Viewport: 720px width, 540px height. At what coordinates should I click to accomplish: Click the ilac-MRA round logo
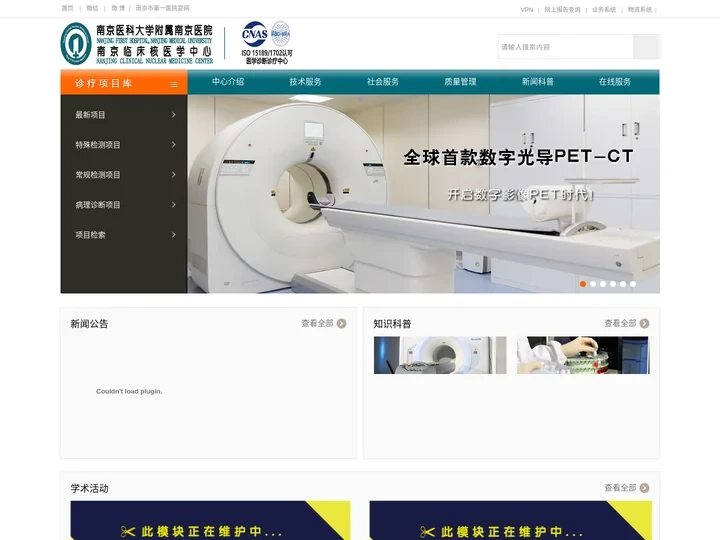(281, 34)
